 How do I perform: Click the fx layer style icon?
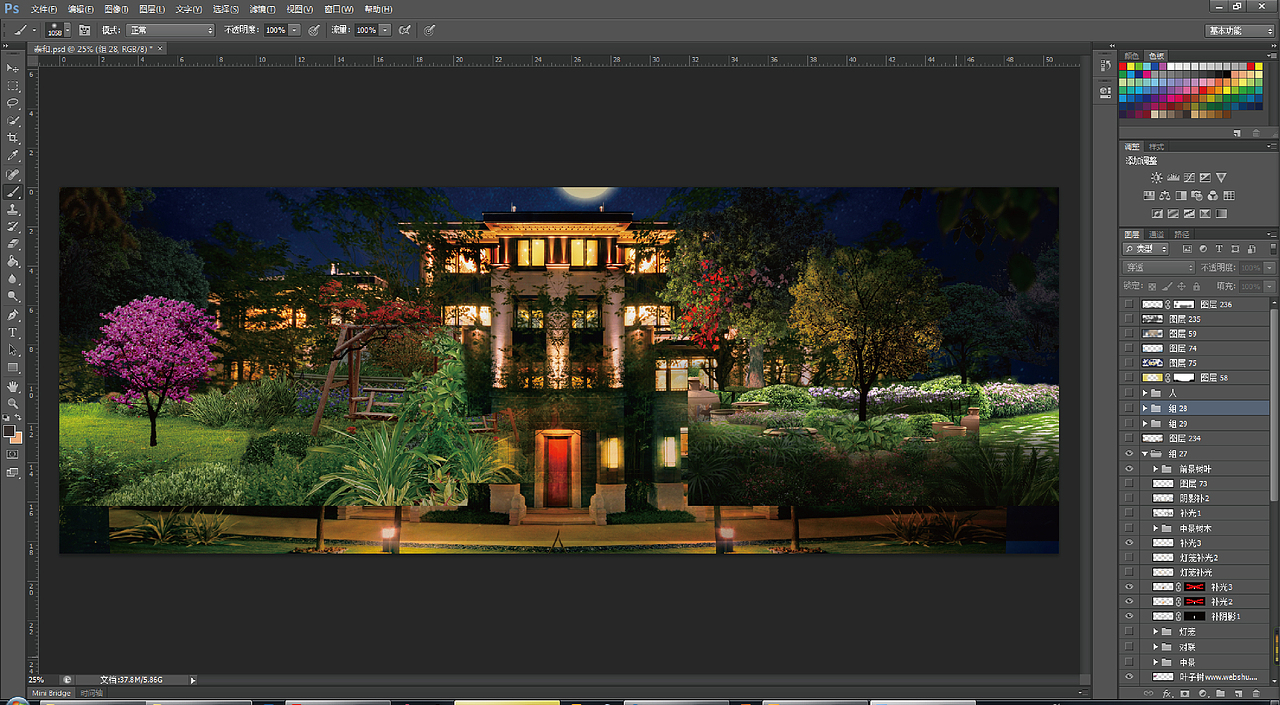pyautogui.click(x=1167, y=693)
